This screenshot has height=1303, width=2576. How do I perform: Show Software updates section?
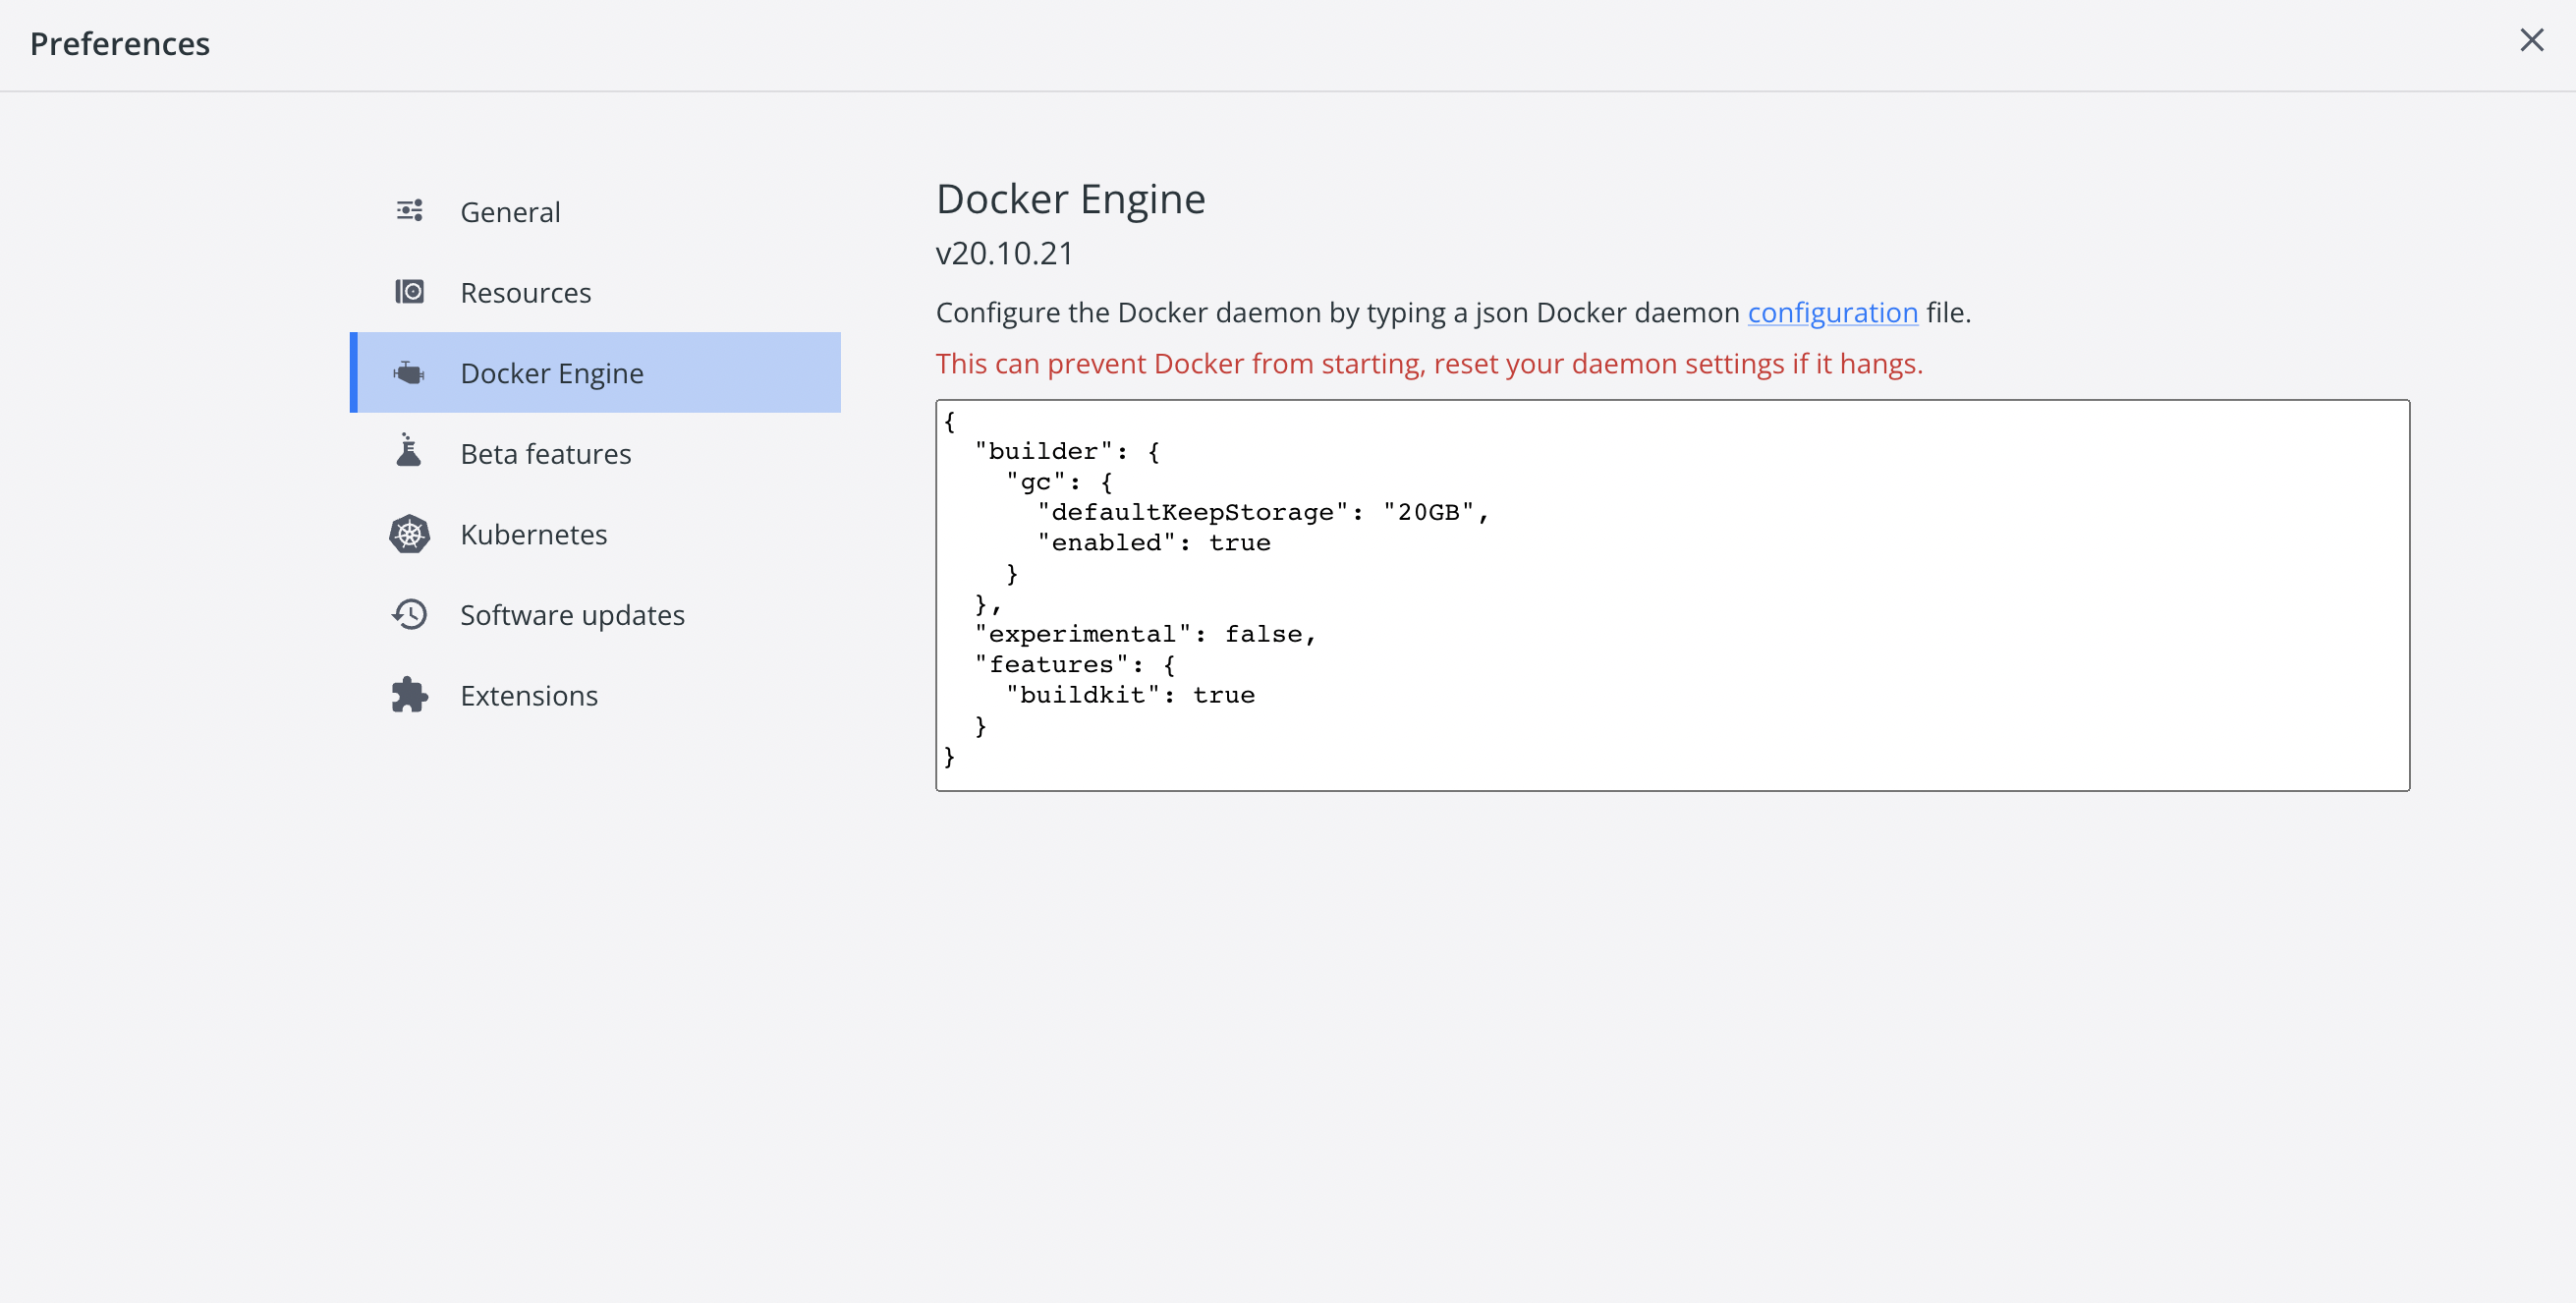point(572,615)
